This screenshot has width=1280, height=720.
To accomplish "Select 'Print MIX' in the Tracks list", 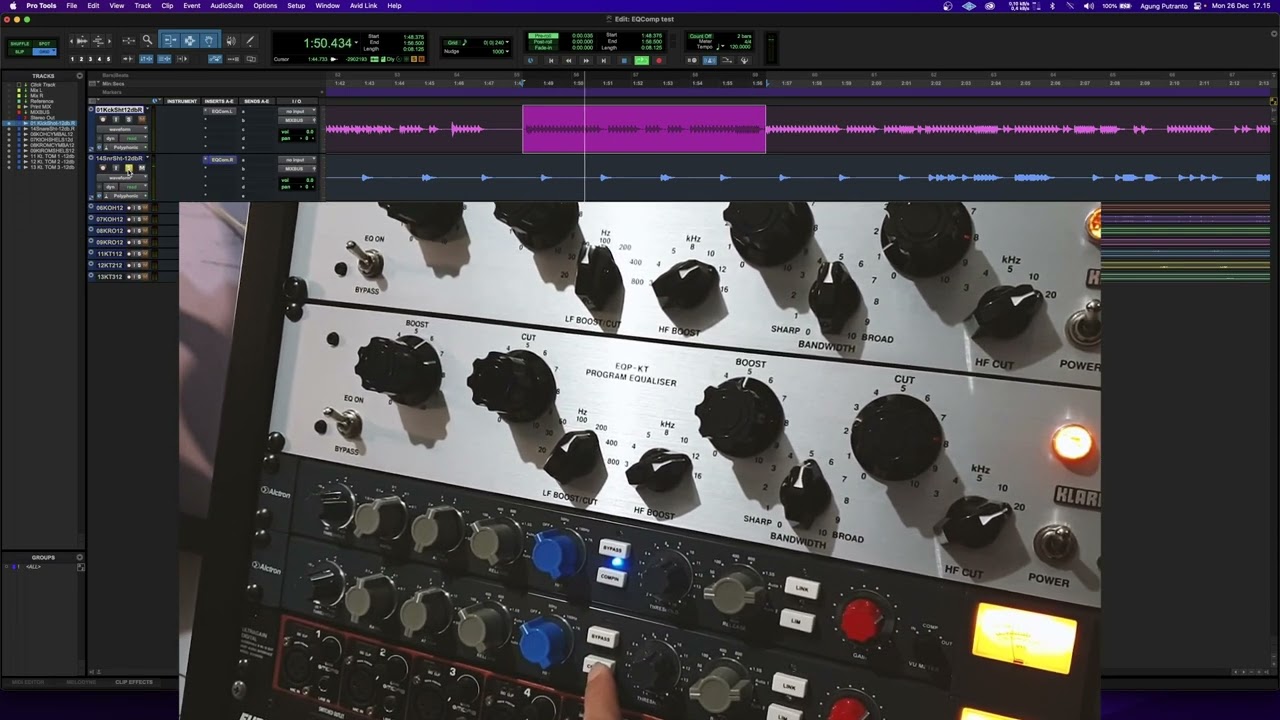I will click(x=41, y=106).
